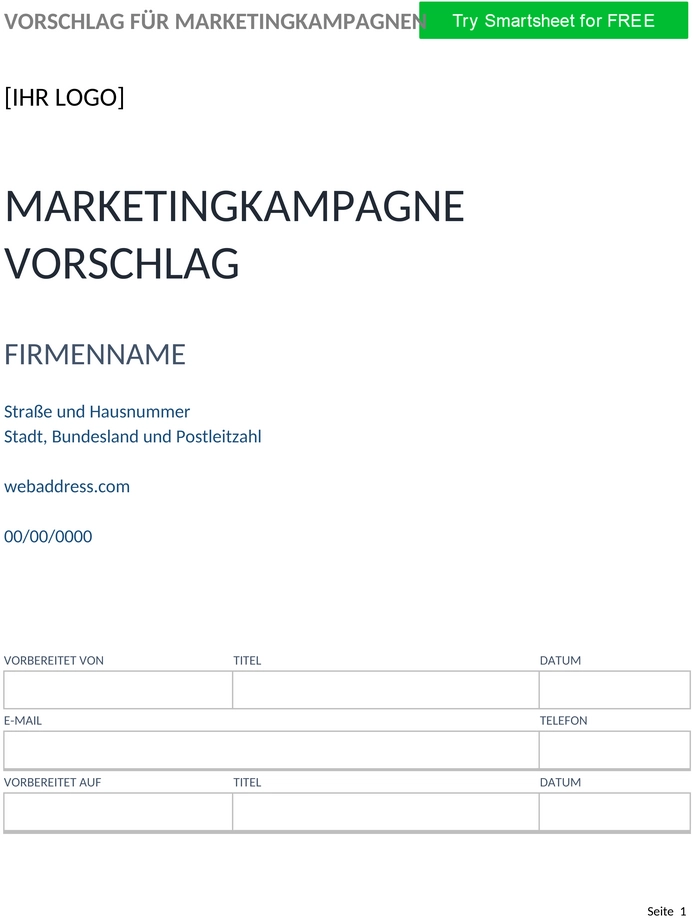Click the VORBEREITET VON input field
Viewport: 693px width, 919px height.
coord(118,690)
